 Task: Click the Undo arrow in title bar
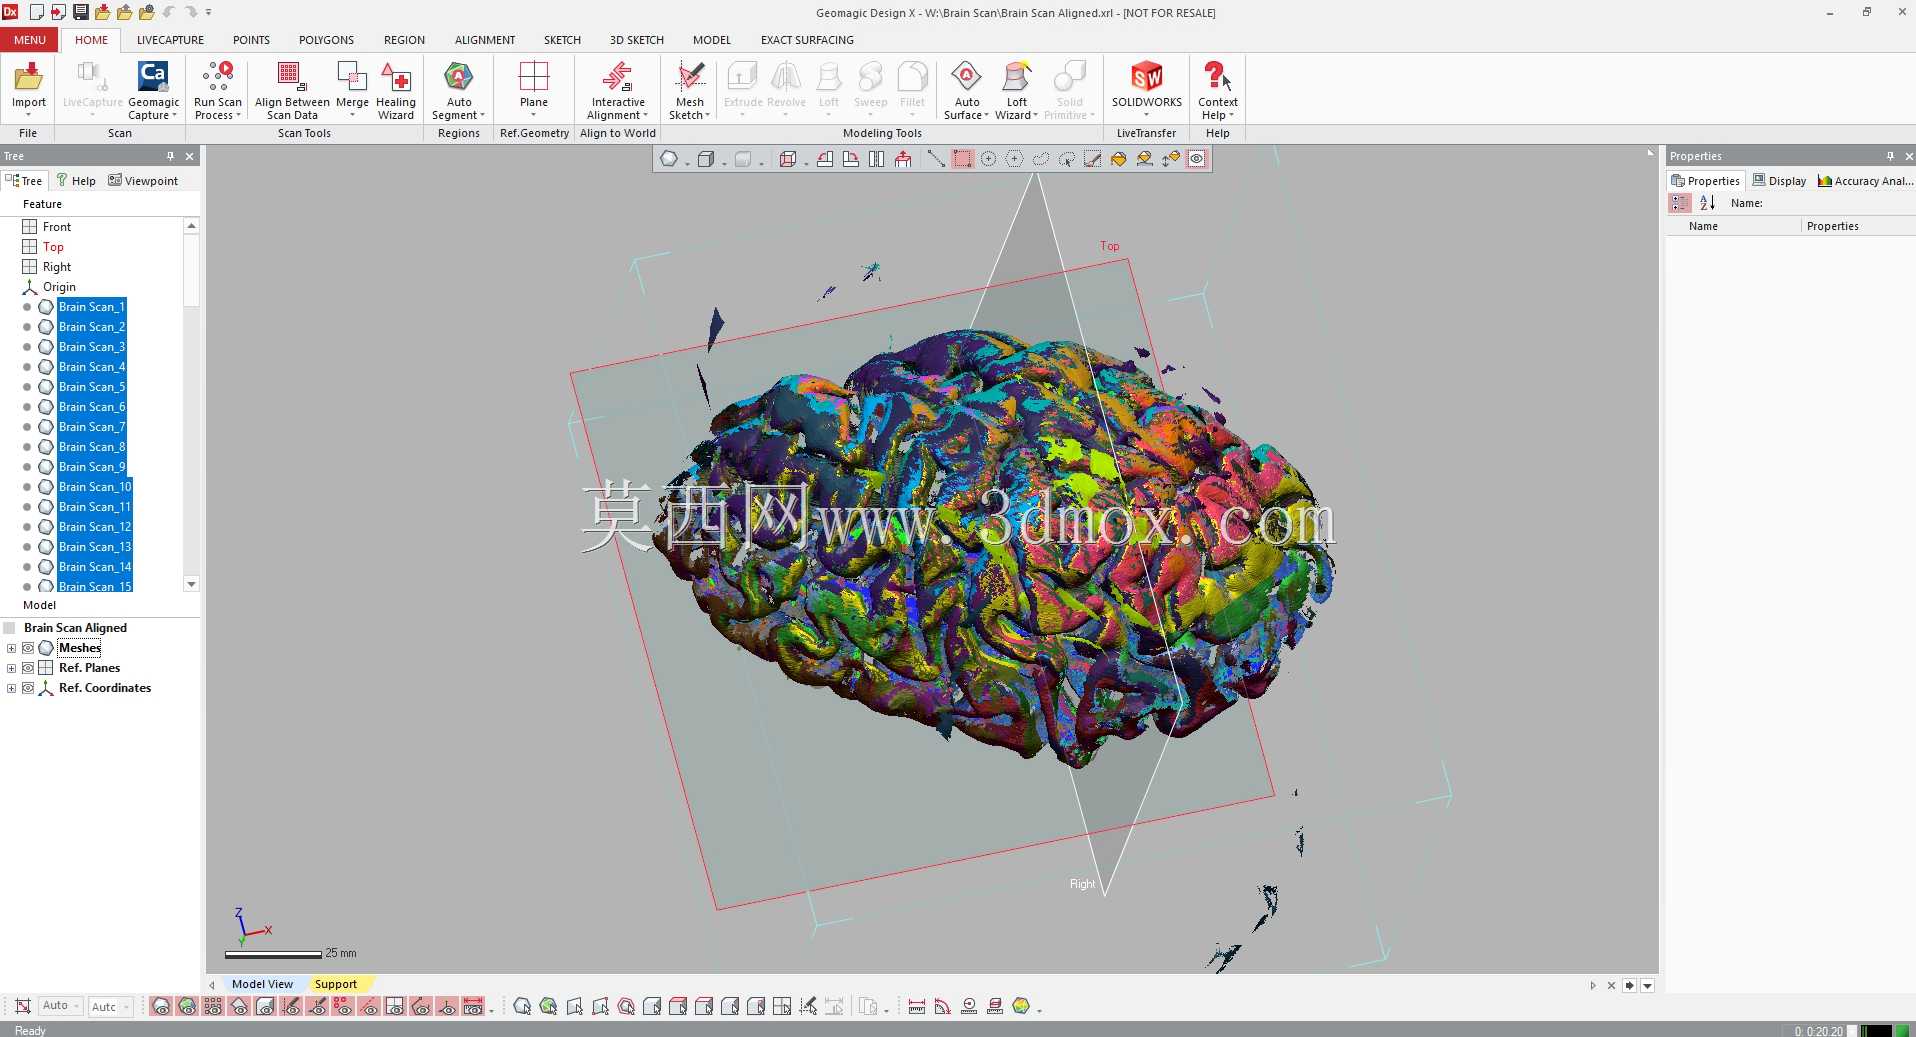pyautogui.click(x=168, y=12)
